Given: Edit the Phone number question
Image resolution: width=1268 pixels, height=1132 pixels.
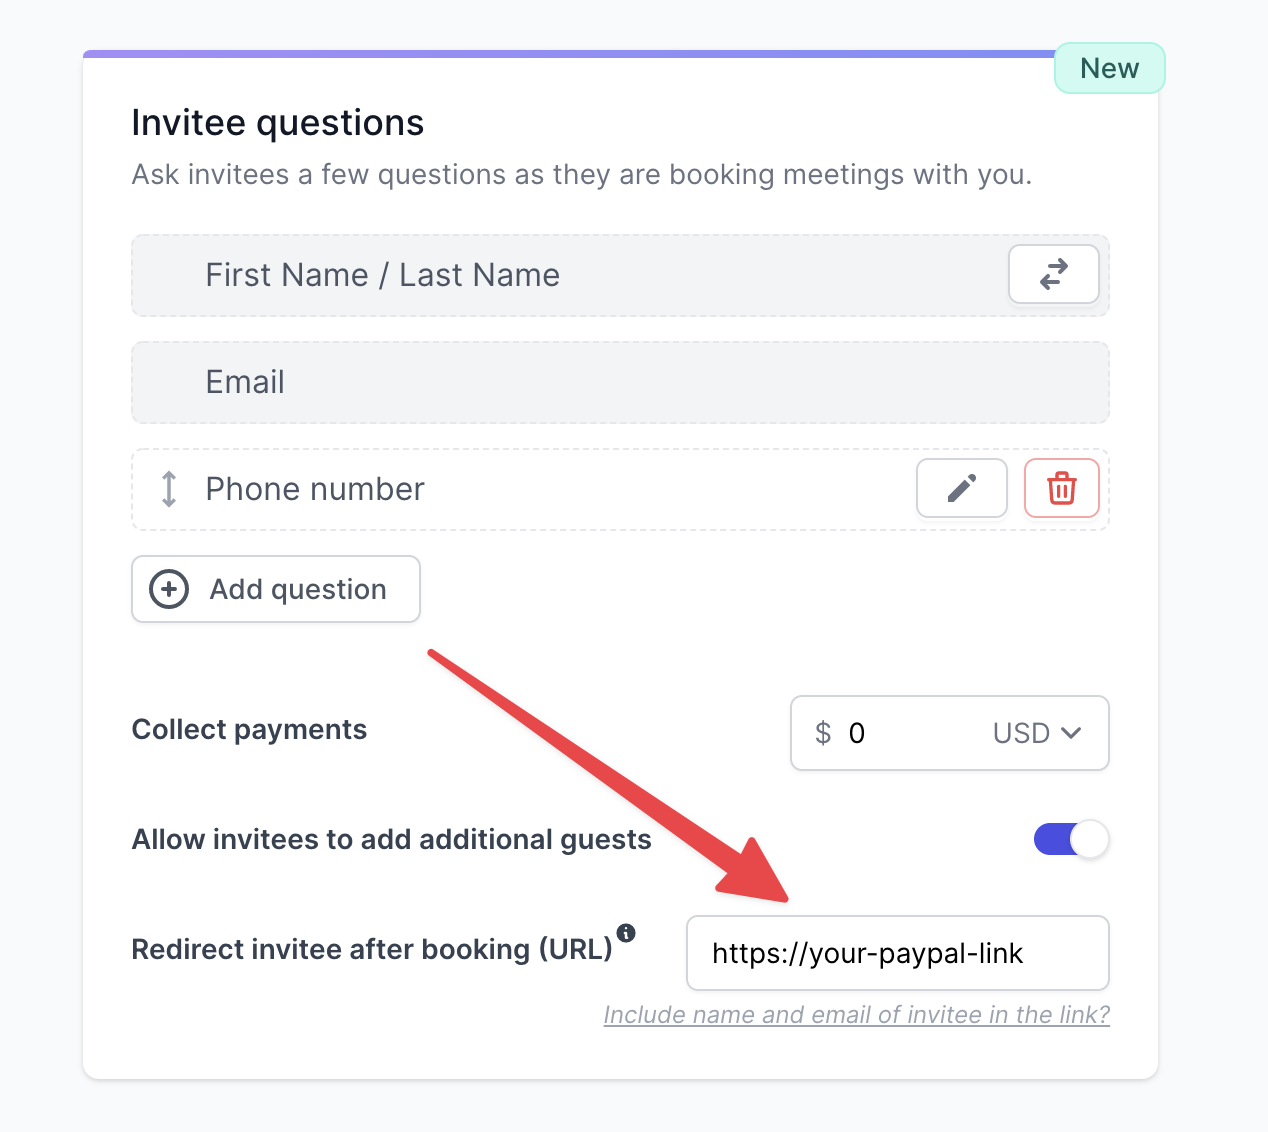Looking at the screenshot, I should tap(962, 489).
